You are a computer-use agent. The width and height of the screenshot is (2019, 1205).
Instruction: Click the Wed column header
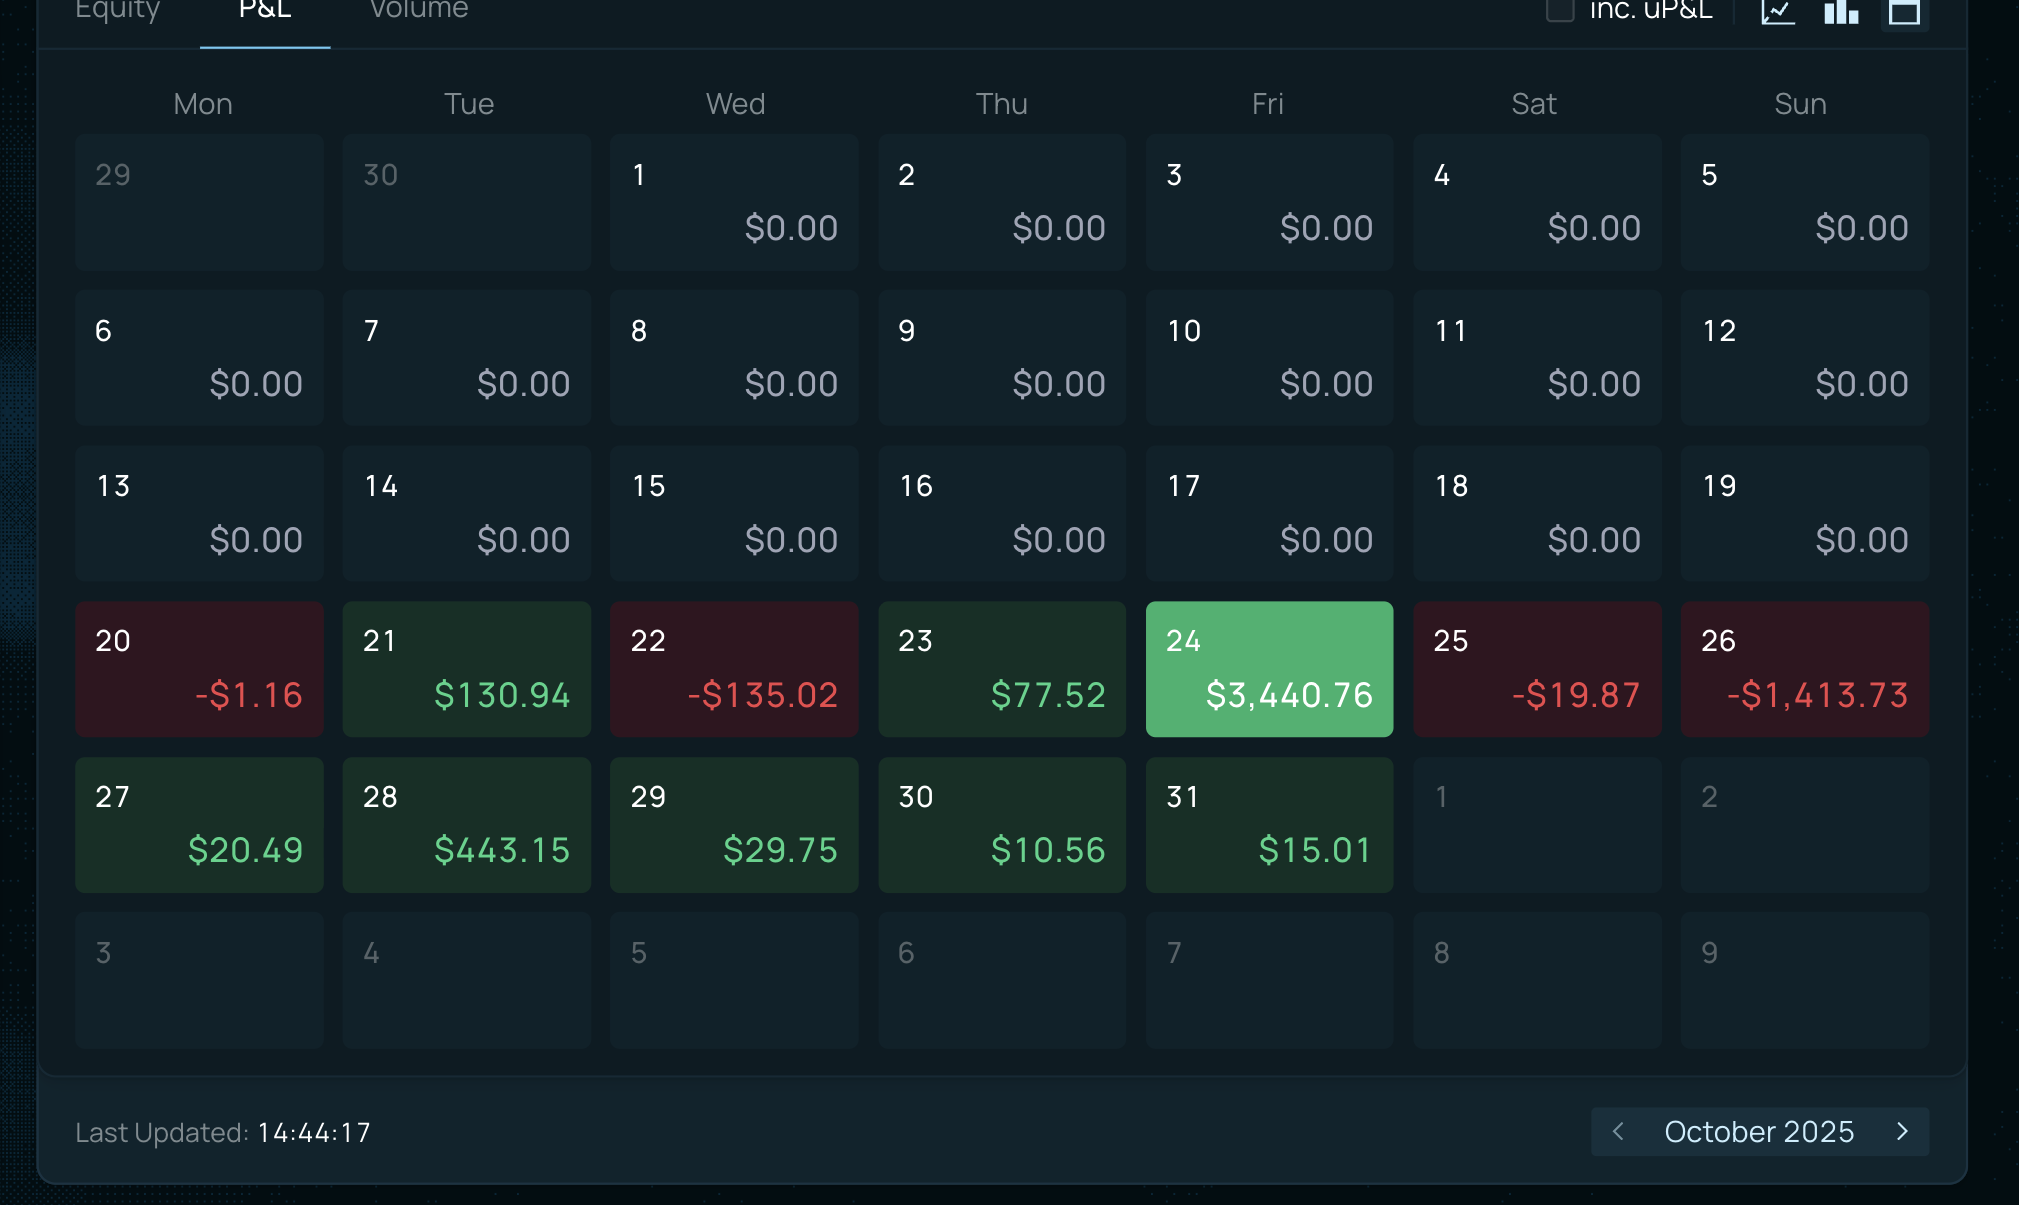735,104
